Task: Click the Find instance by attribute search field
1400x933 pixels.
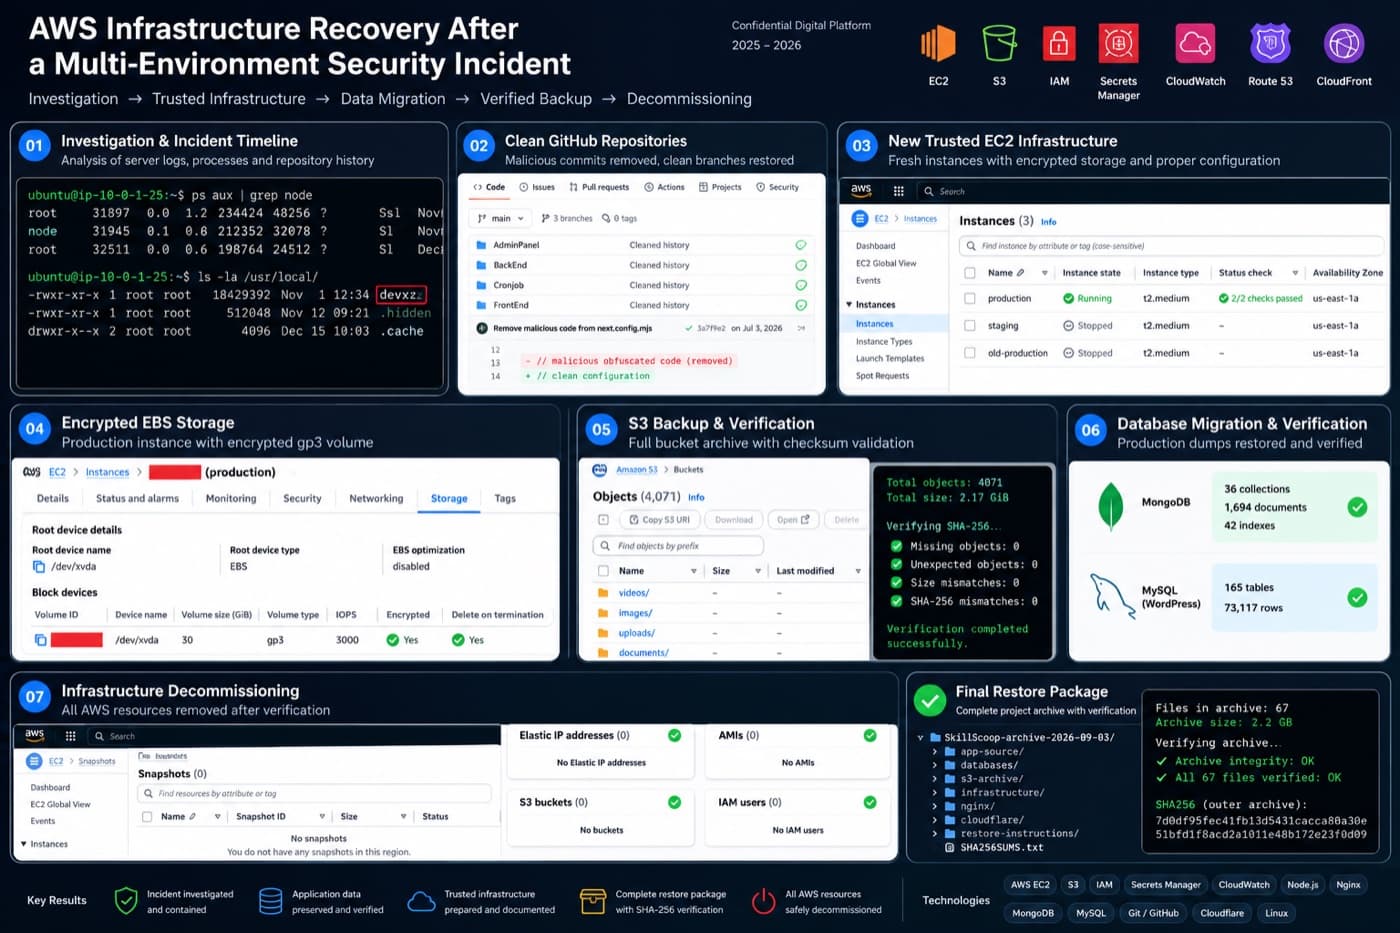Action: click(x=1171, y=246)
